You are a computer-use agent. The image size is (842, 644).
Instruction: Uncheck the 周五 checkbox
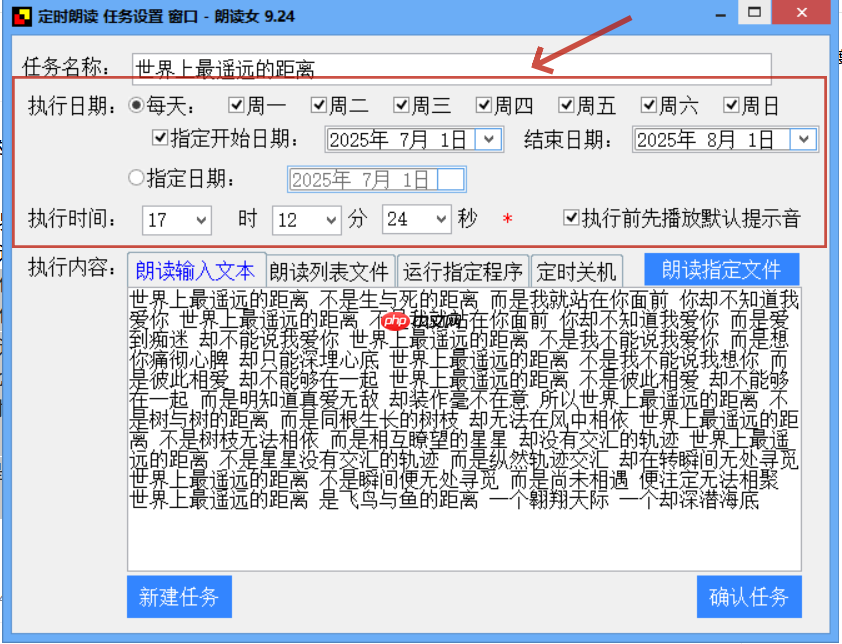point(567,105)
